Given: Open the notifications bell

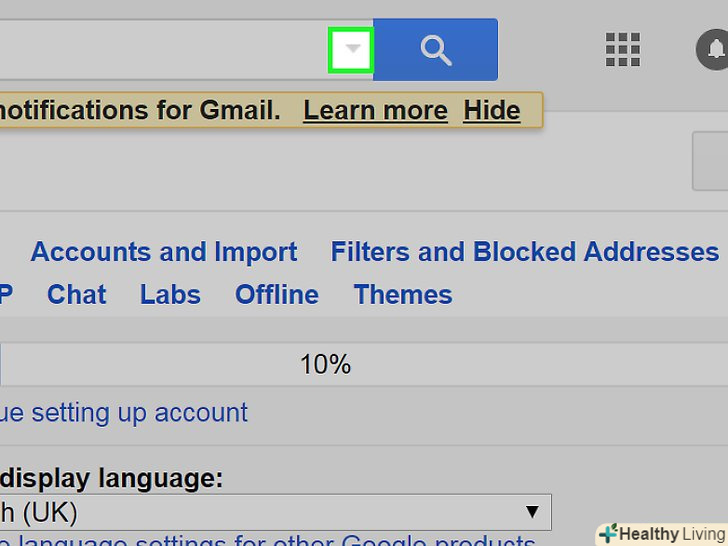Looking at the screenshot, I should (714, 49).
